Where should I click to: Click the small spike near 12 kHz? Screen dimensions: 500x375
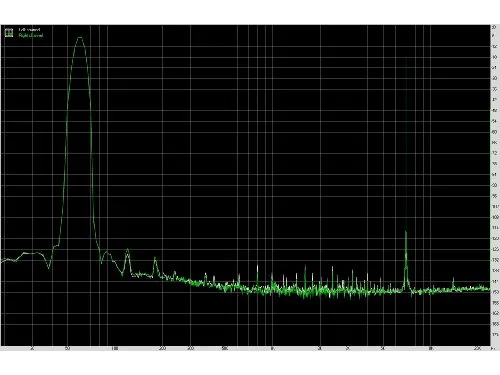click(453, 278)
